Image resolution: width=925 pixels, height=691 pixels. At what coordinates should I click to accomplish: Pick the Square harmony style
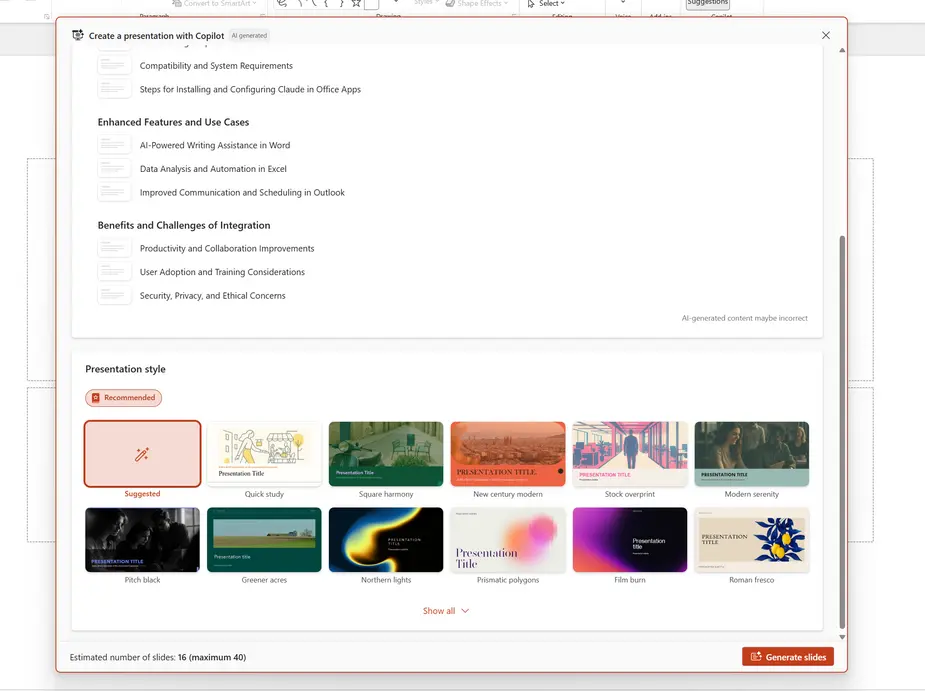pyautogui.click(x=386, y=454)
